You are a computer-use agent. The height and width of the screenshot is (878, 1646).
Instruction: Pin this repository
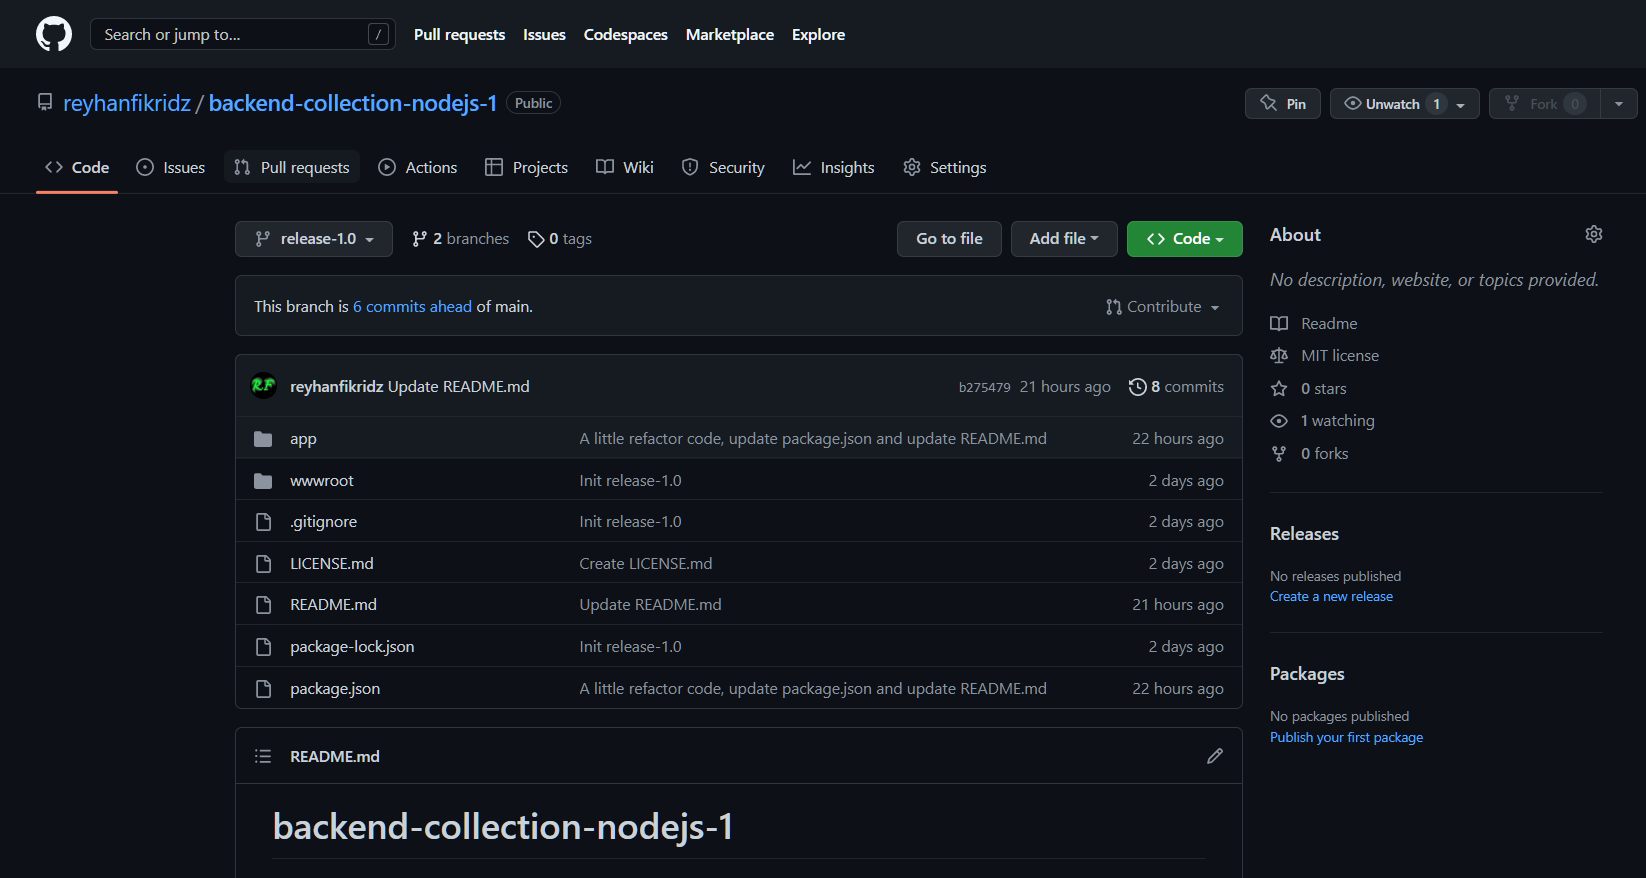[1283, 104]
